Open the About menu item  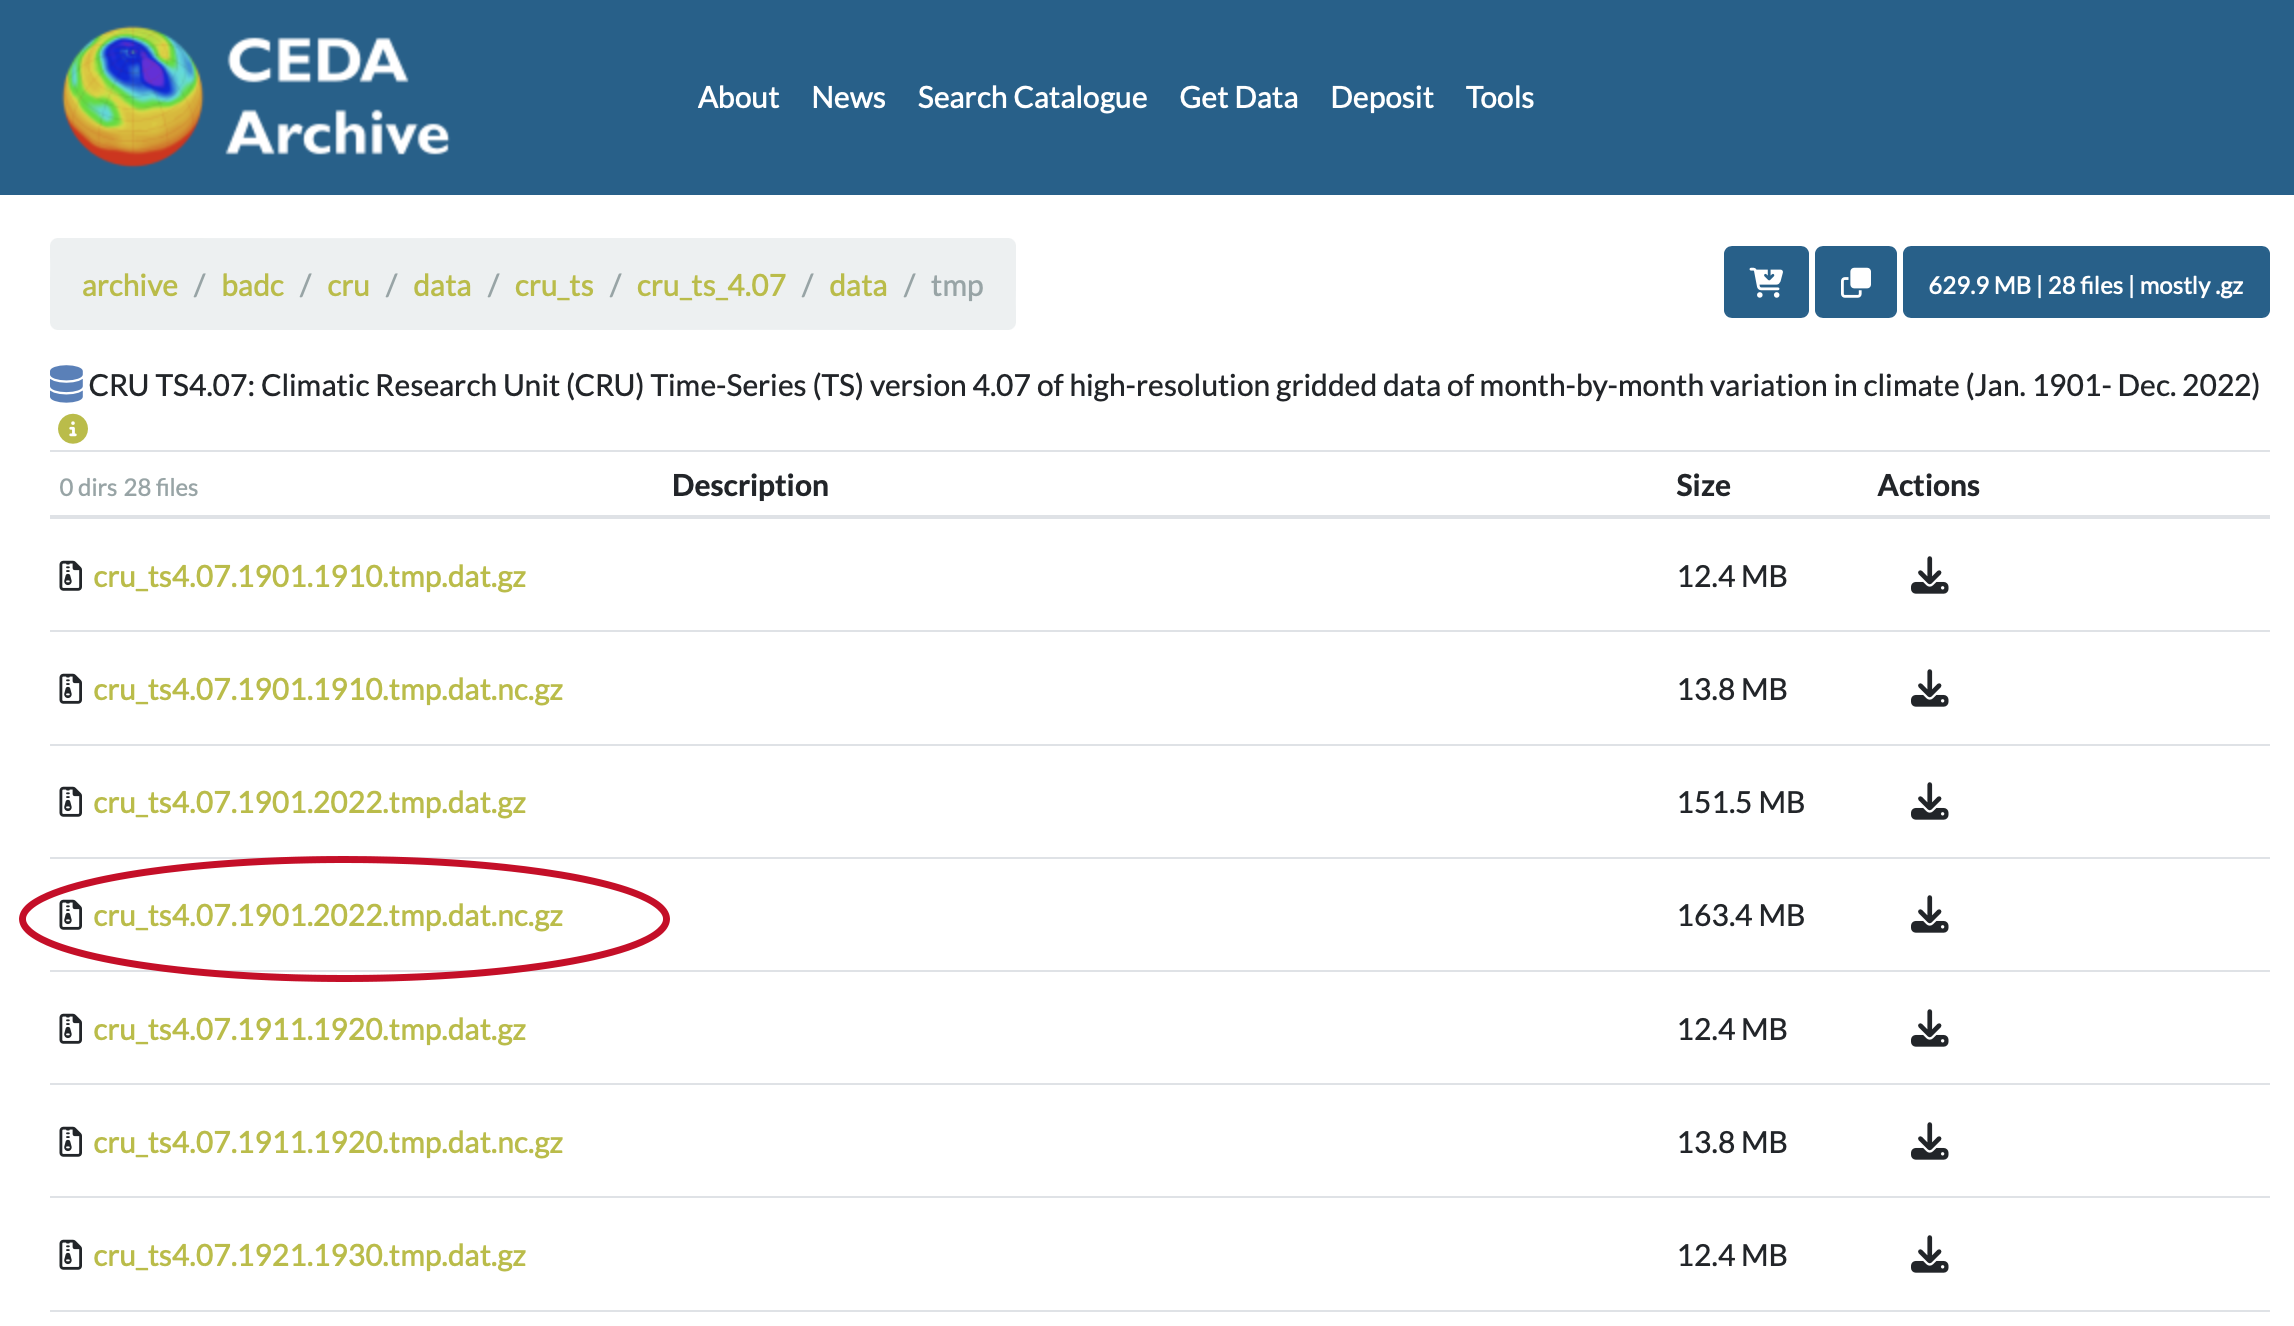coord(737,97)
